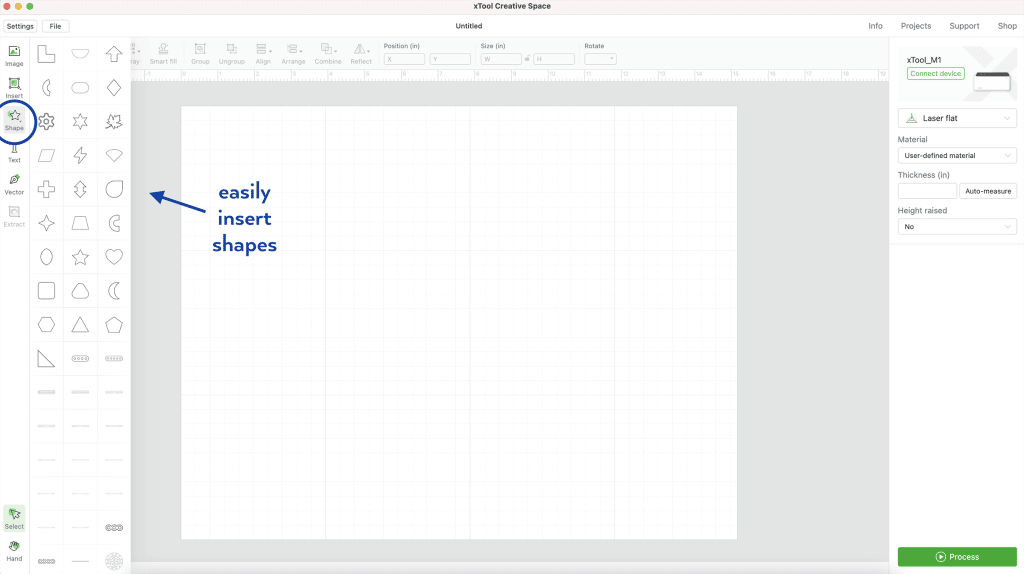Image resolution: width=1024 pixels, height=574 pixels.
Task: Switch to the Hand pan tool
Action: 14,551
